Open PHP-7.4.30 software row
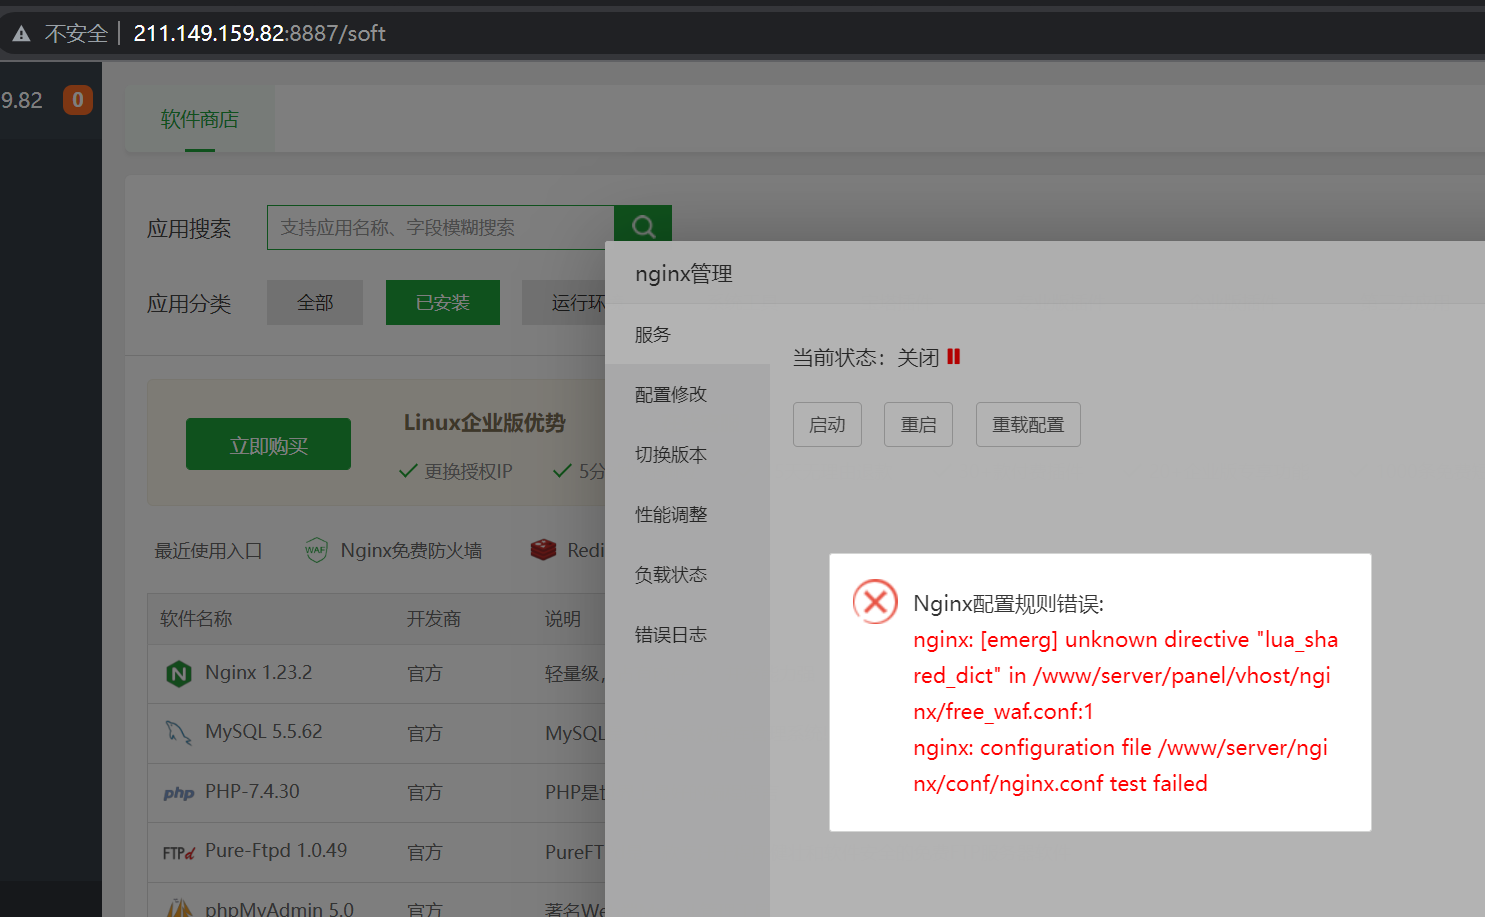 click(x=376, y=793)
